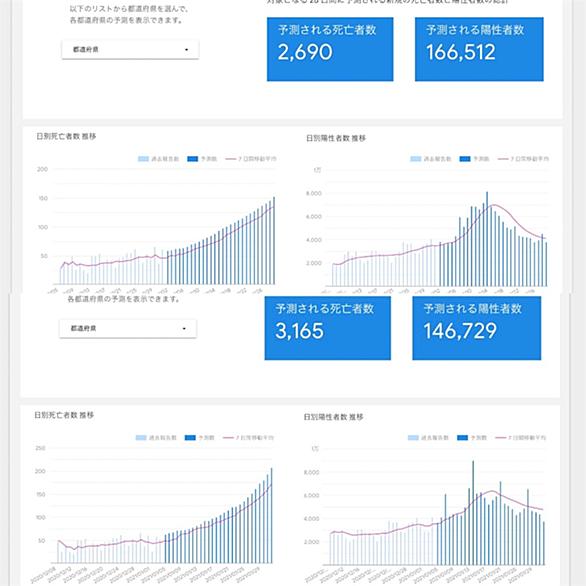The width and height of the screenshot is (586, 586).
Task: Open the 都道府県 dropdown beside the 2,690 card
Action: (130, 49)
